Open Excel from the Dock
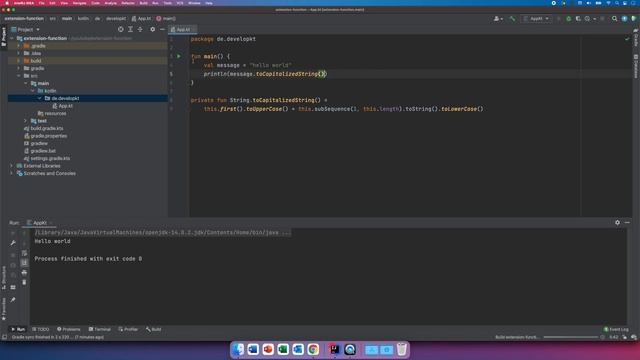The height and width of the screenshot is (360, 640). (283, 349)
